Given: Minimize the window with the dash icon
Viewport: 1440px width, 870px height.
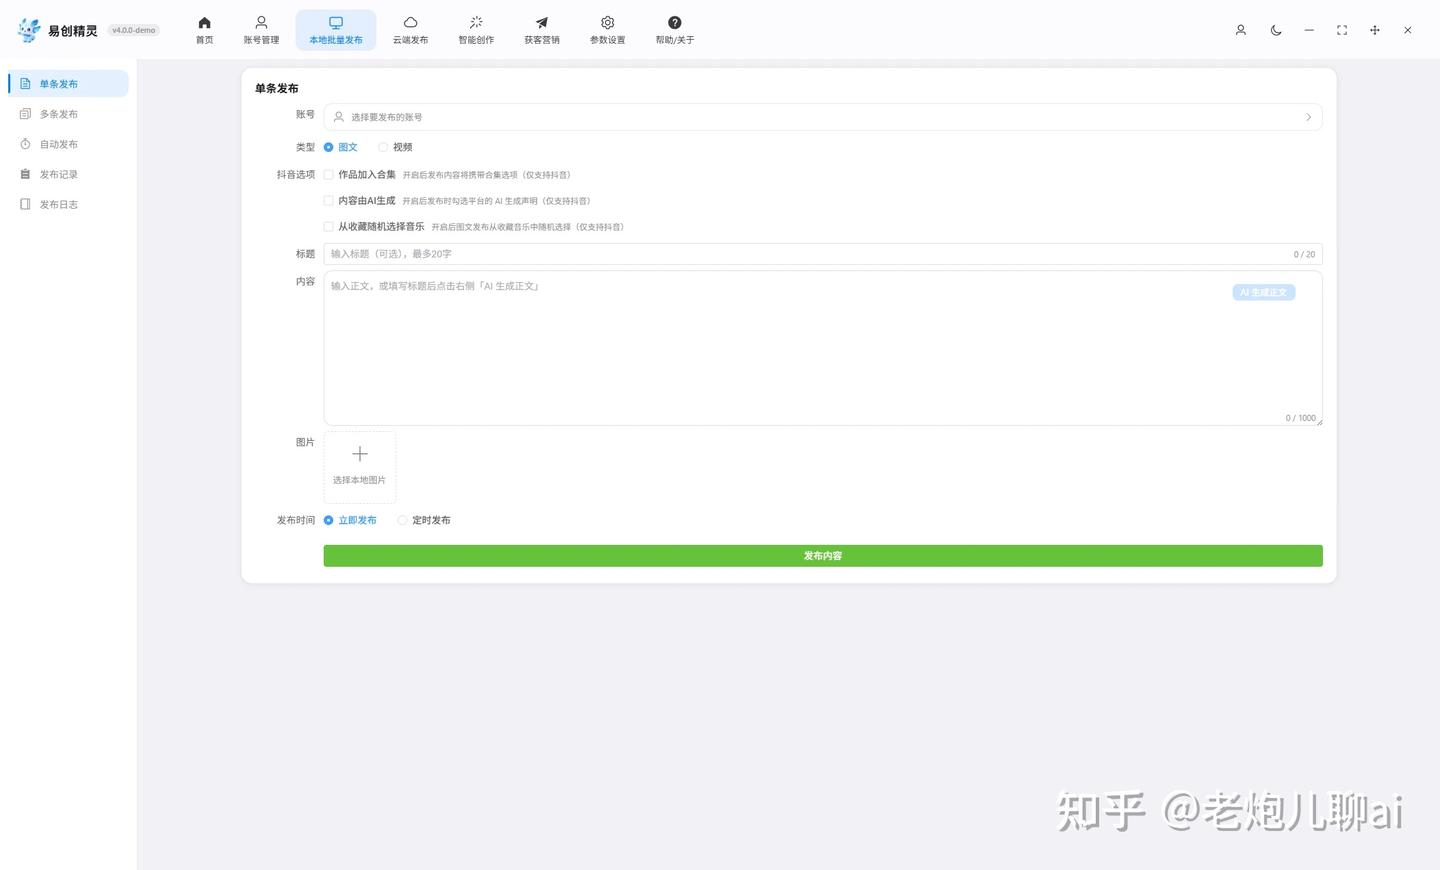Looking at the screenshot, I should [x=1309, y=30].
